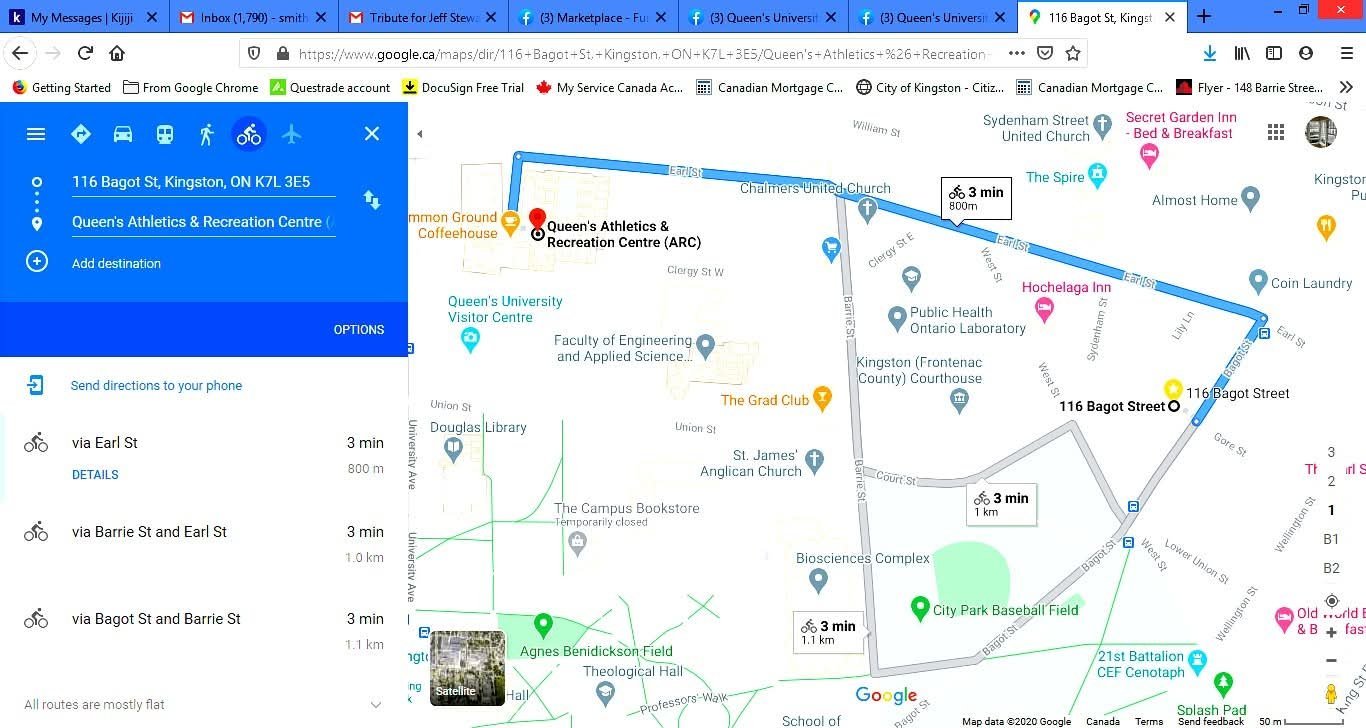Zoom in the map
1366x728 pixels.
[1331, 632]
